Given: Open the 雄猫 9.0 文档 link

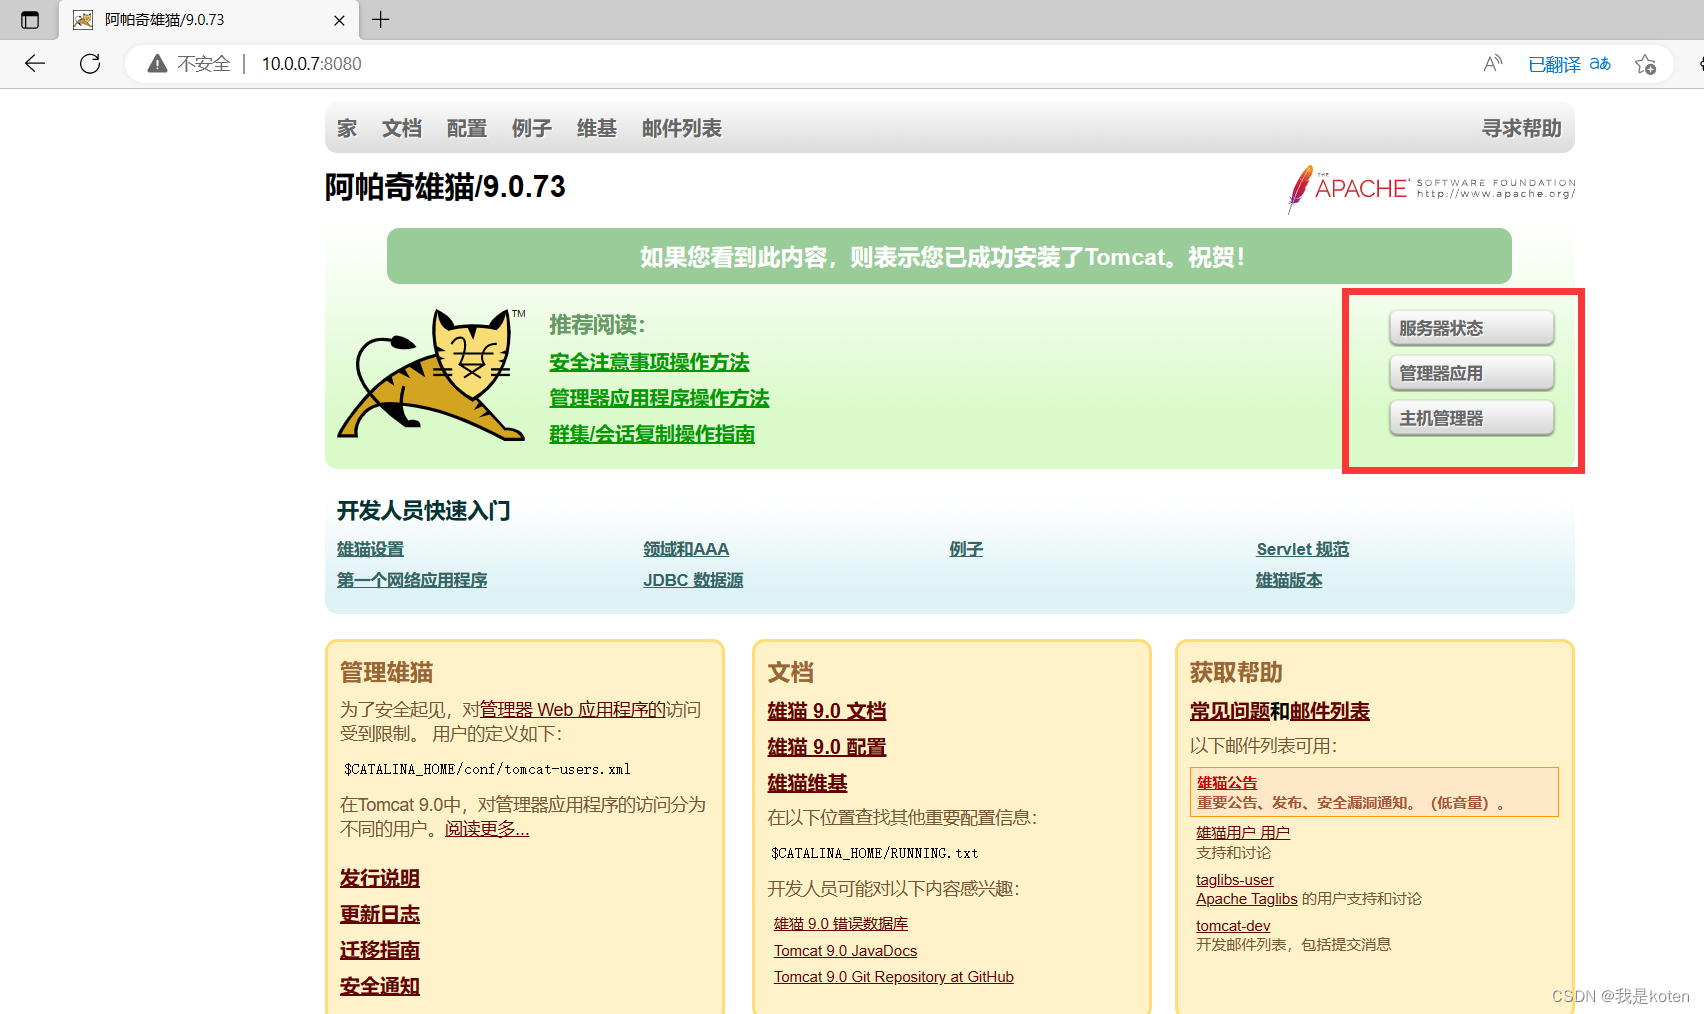Looking at the screenshot, I should (x=827, y=711).
